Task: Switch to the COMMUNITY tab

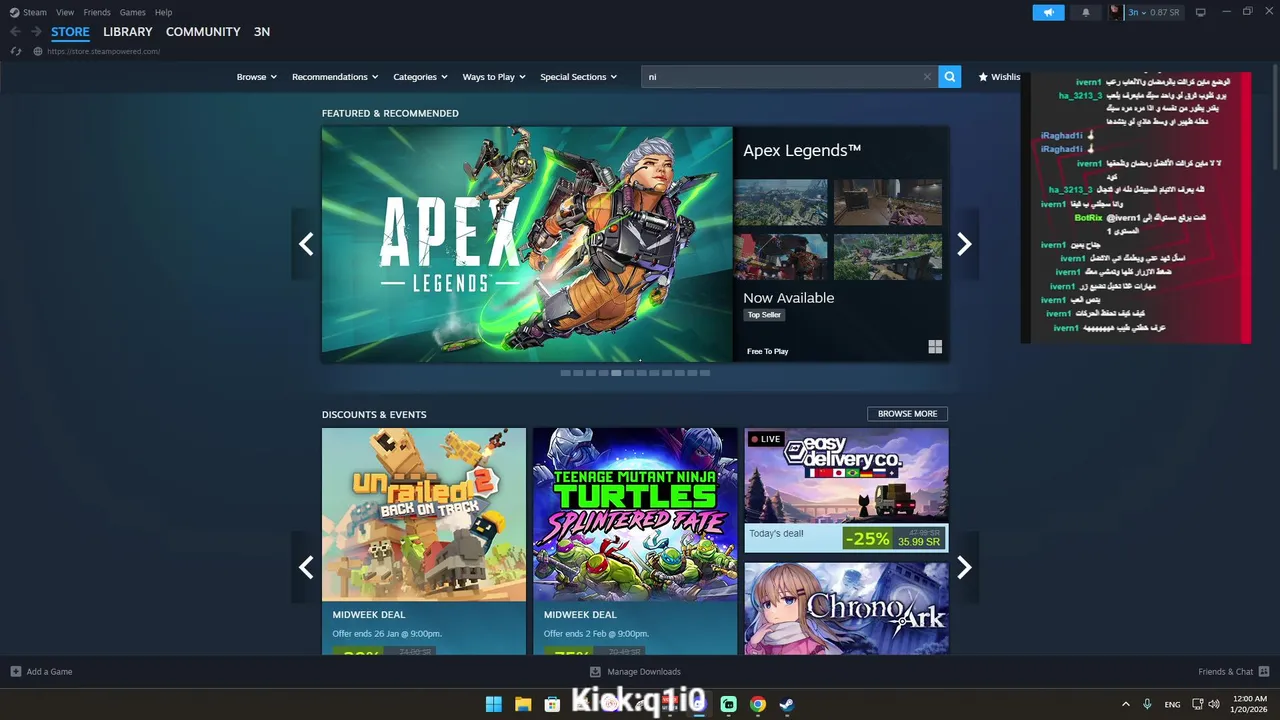Action: pos(203,32)
